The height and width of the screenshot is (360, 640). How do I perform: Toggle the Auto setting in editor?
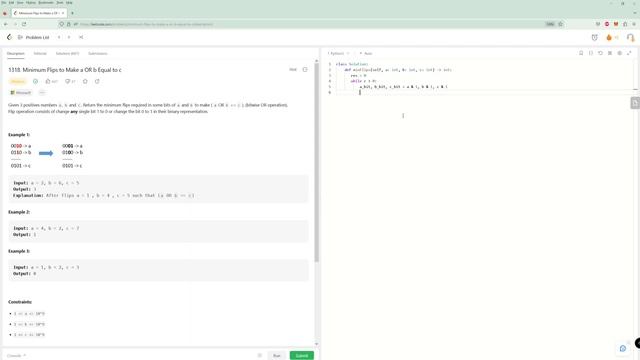coord(366,53)
